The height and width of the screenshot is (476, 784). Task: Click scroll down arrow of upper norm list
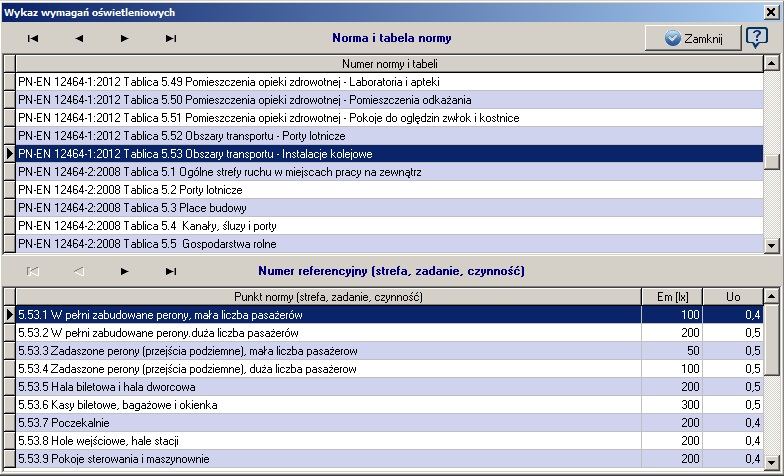pyautogui.click(x=772, y=245)
